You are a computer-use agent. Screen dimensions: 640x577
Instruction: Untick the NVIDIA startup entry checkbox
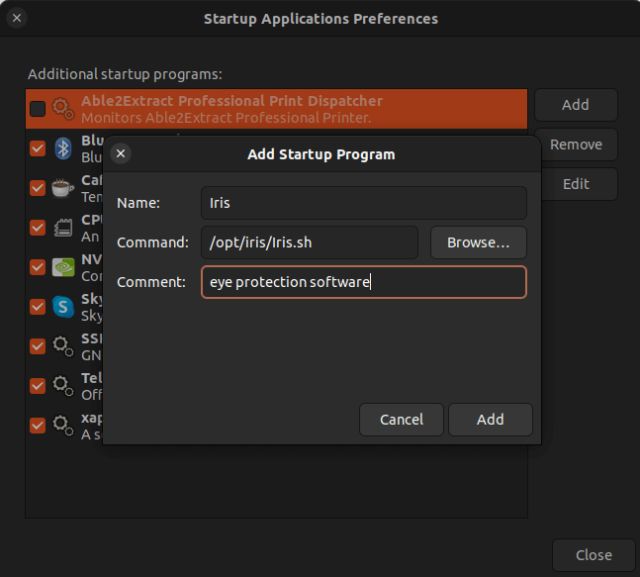(x=38, y=267)
